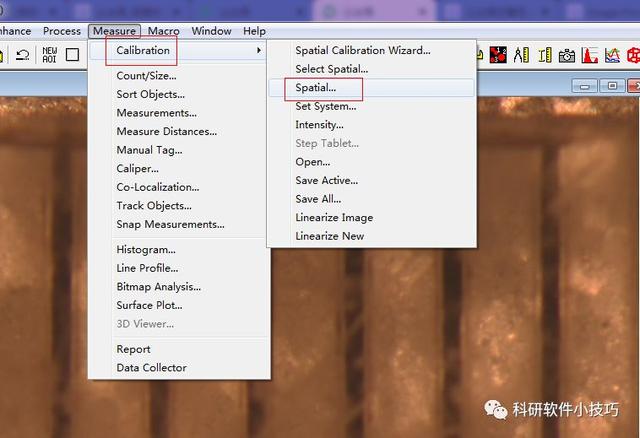
Task: Choose Track Objects... entry
Action: click(x=178, y=206)
